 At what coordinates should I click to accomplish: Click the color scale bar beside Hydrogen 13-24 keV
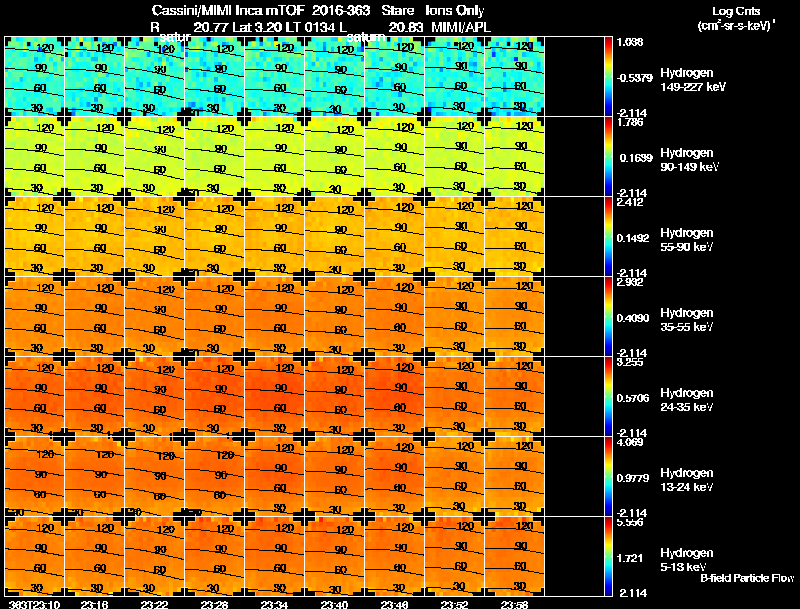point(608,477)
